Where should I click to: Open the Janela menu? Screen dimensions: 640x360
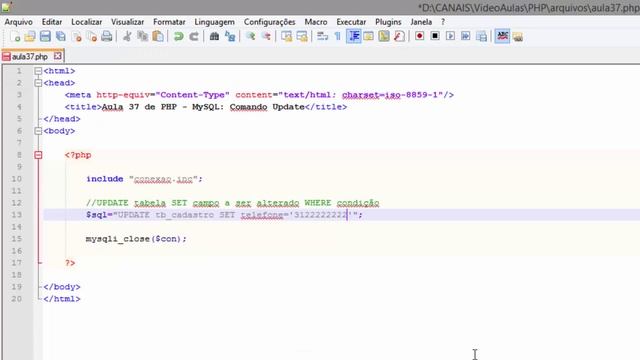pos(421,22)
